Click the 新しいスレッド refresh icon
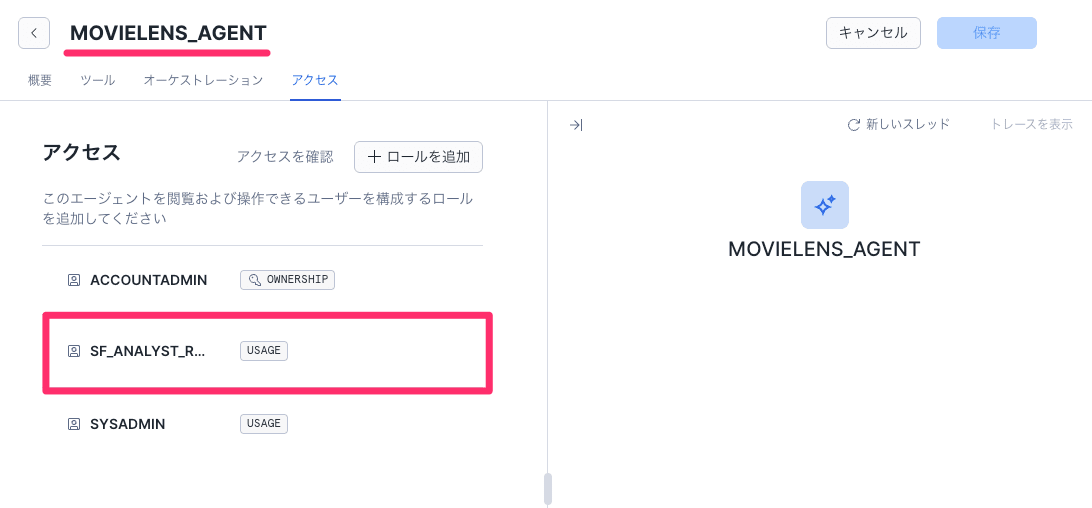The image size is (1092, 508). click(854, 125)
